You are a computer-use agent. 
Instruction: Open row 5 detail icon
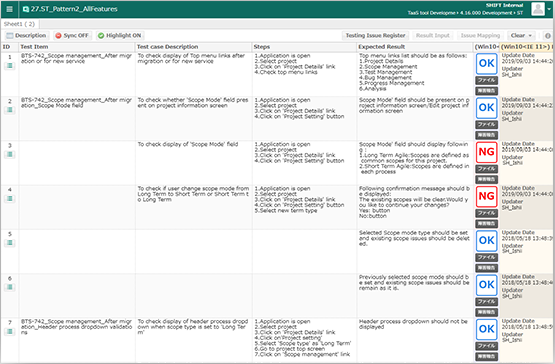pyautogui.click(x=10, y=243)
